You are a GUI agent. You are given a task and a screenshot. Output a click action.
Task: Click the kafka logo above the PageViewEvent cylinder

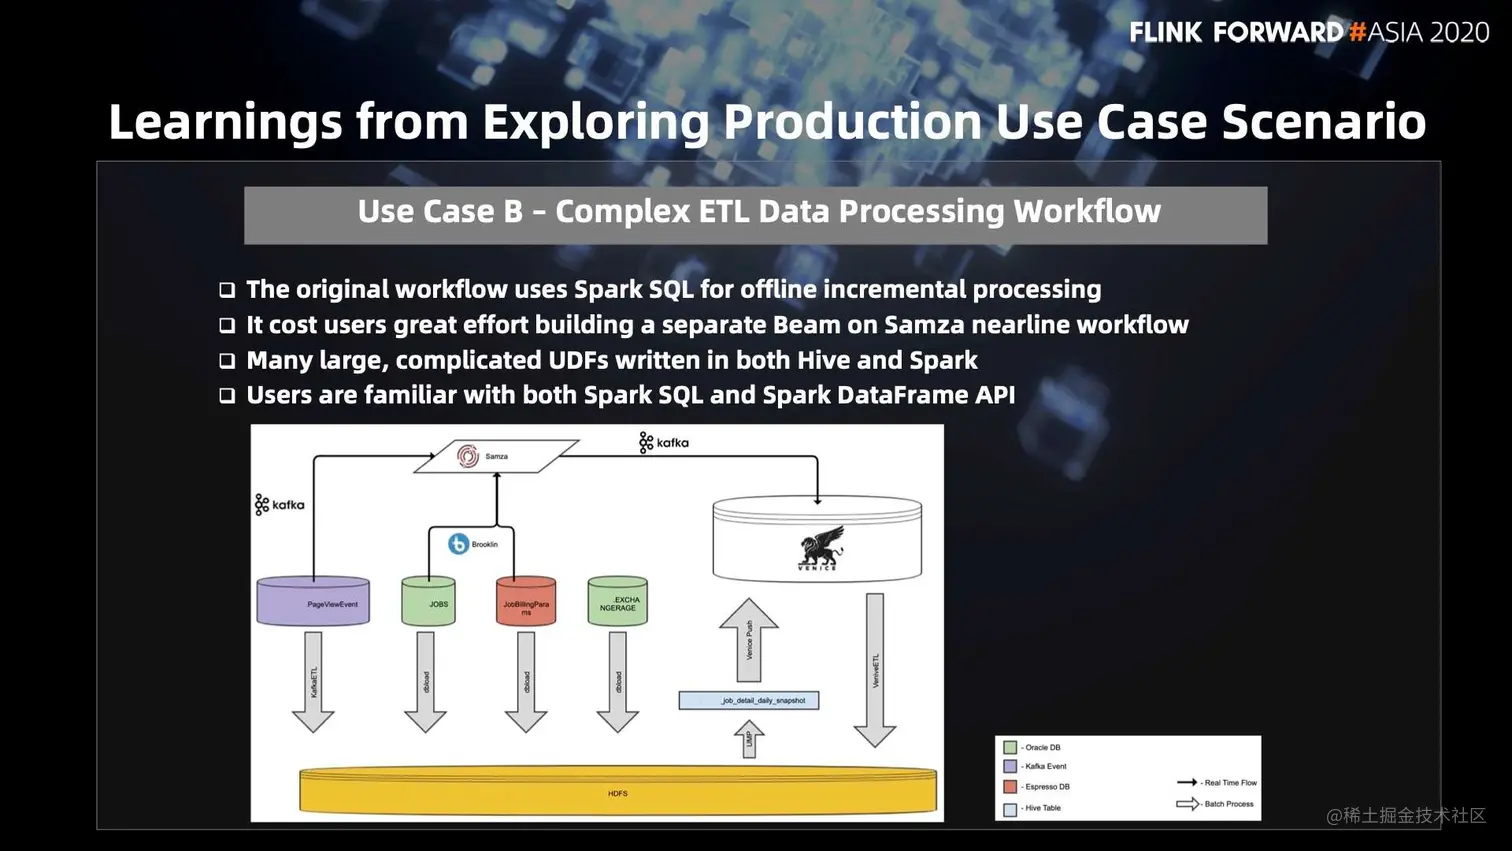tap(280, 505)
